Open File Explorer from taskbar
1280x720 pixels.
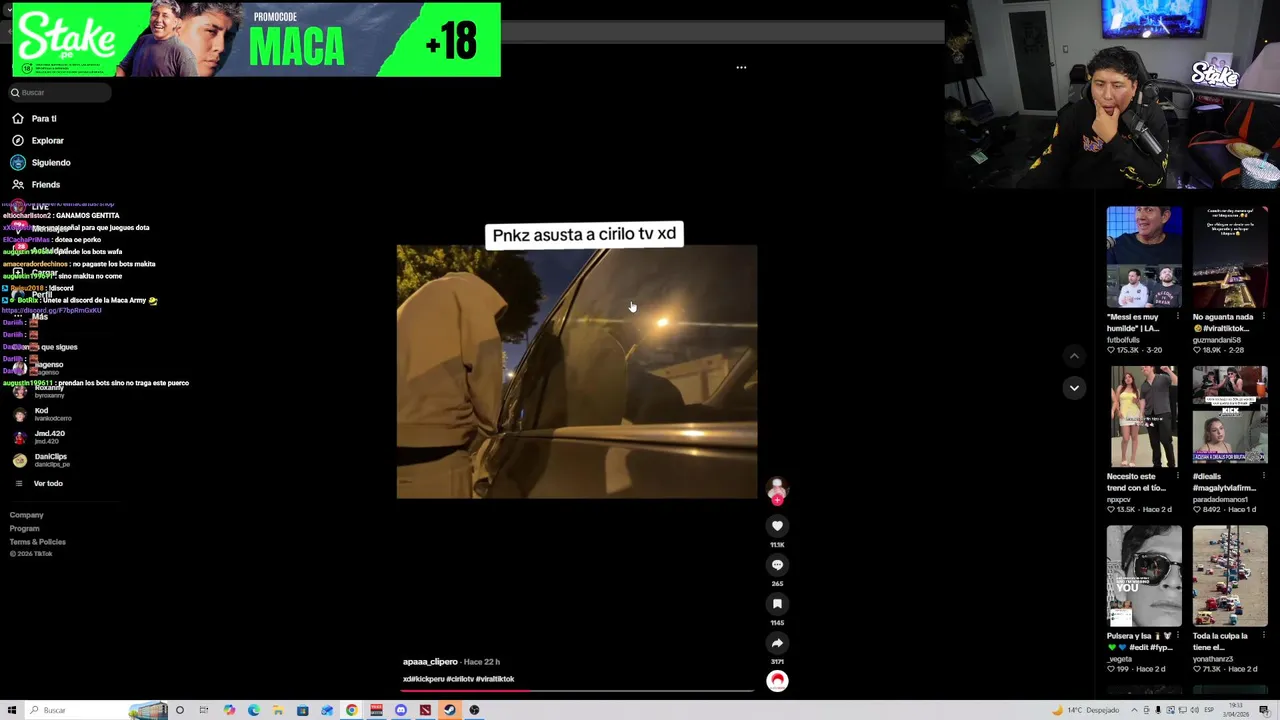[278, 710]
